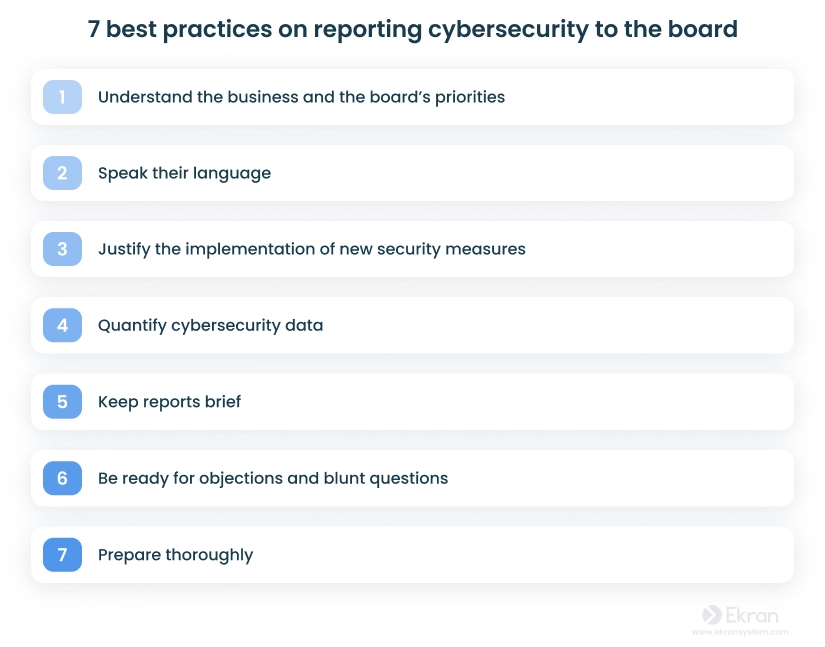Select the number 7 badge icon
Viewport: 825px width, 647px height.
[62, 554]
